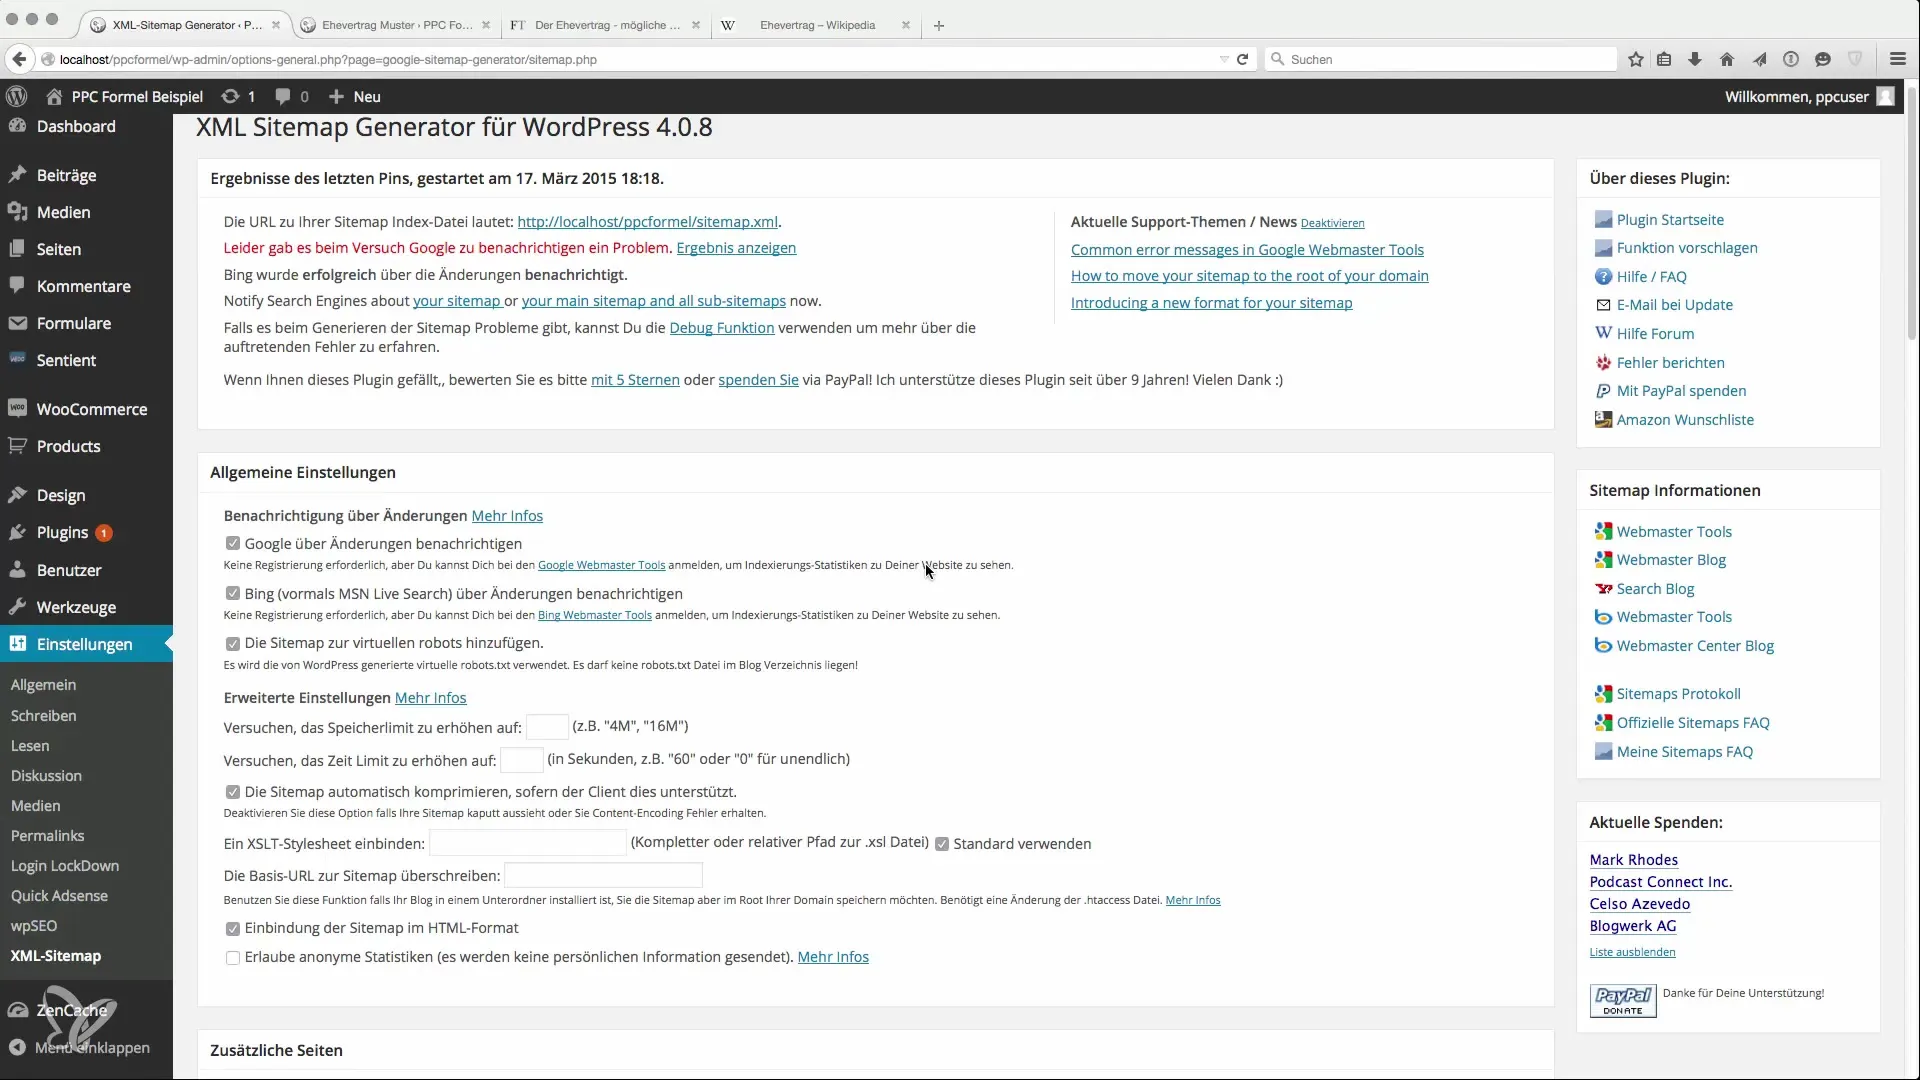Click the Zeit Limit input field
Viewport: 1920px width, 1080px height.
point(521,760)
